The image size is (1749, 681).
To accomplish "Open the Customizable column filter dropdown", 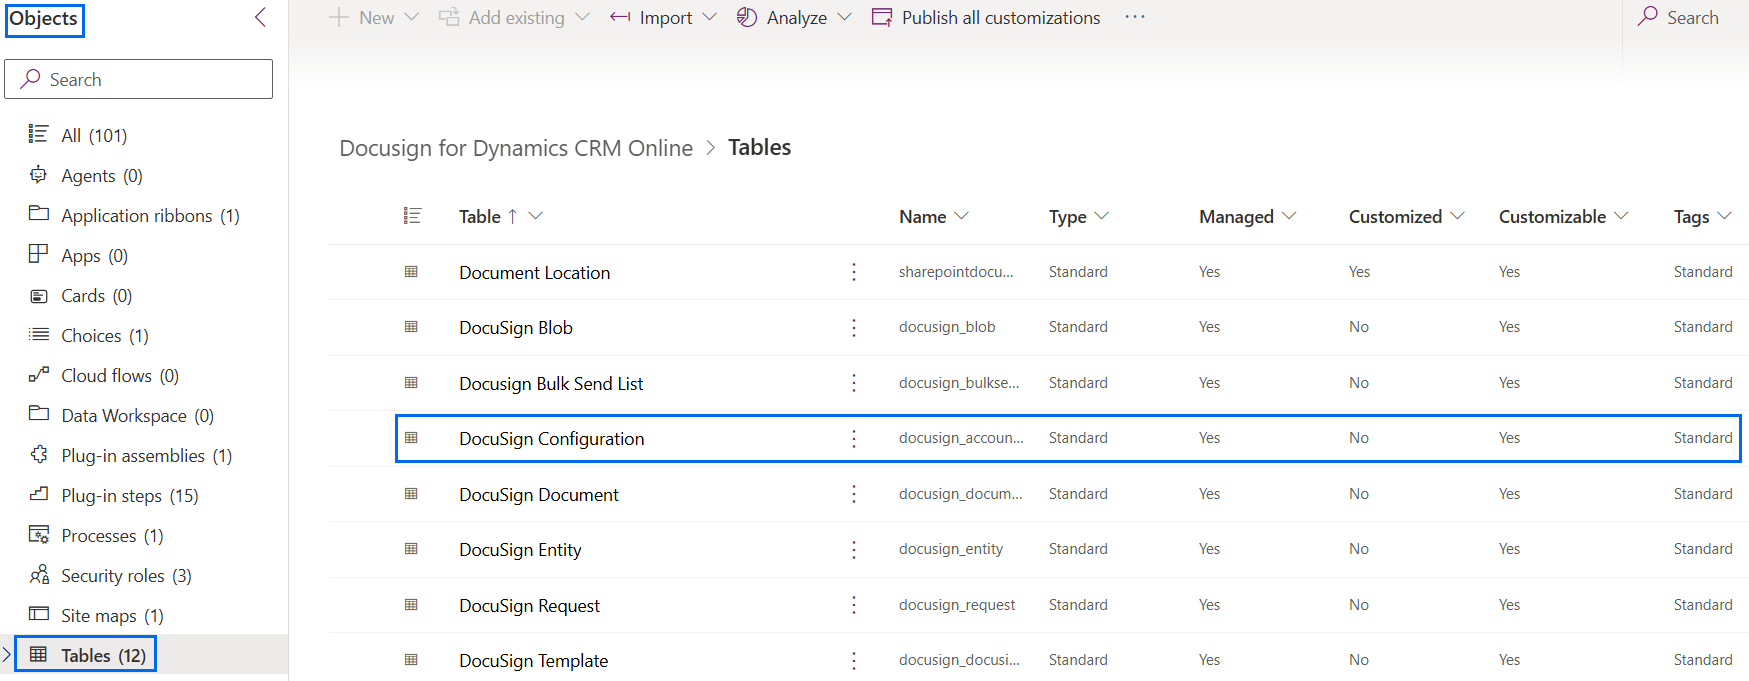I will (1621, 216).
